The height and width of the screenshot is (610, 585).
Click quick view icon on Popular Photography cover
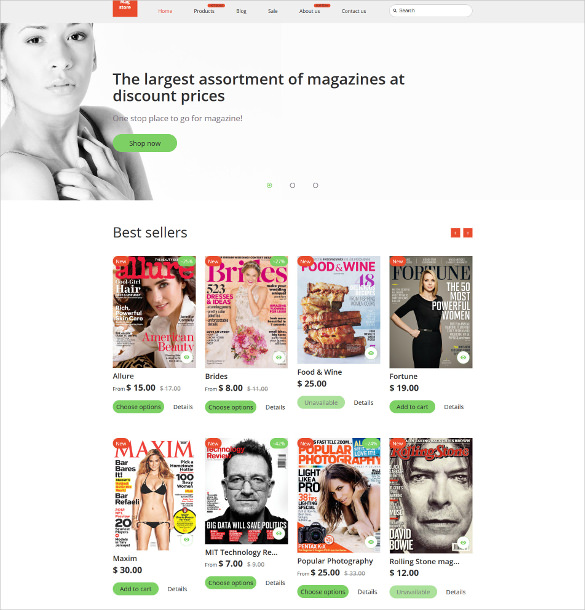371,542
